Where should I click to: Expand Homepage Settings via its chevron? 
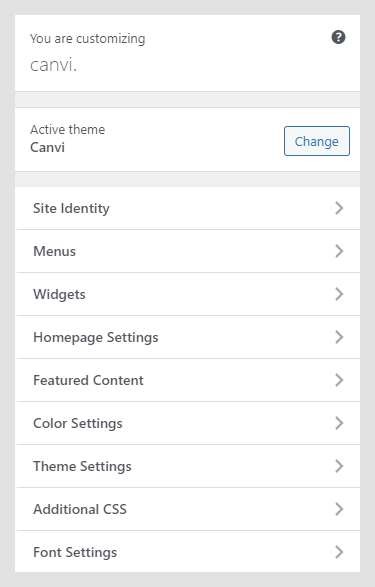(339, 337)
